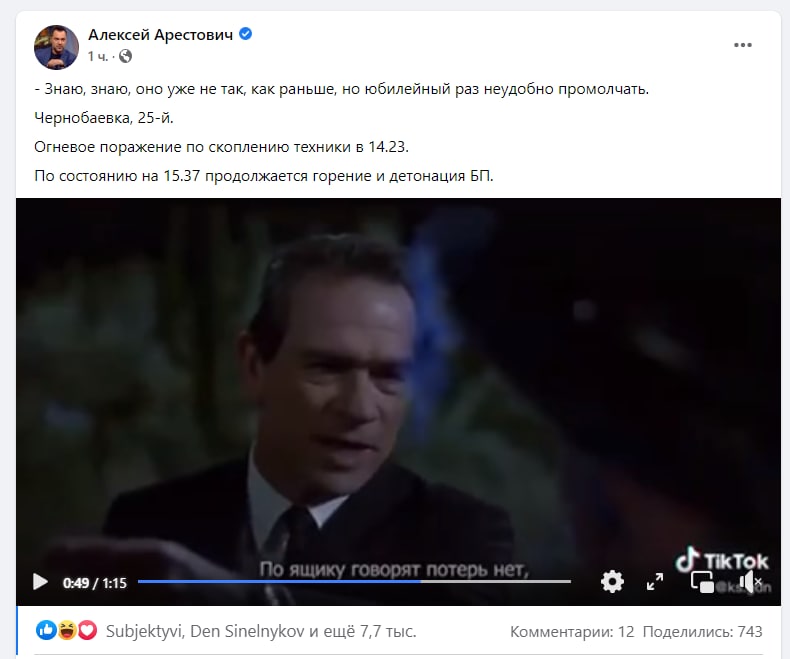Toggle picture-in-picture mini player
The image size is (790, 659).
pyautogui.click(x=702, y=582)
